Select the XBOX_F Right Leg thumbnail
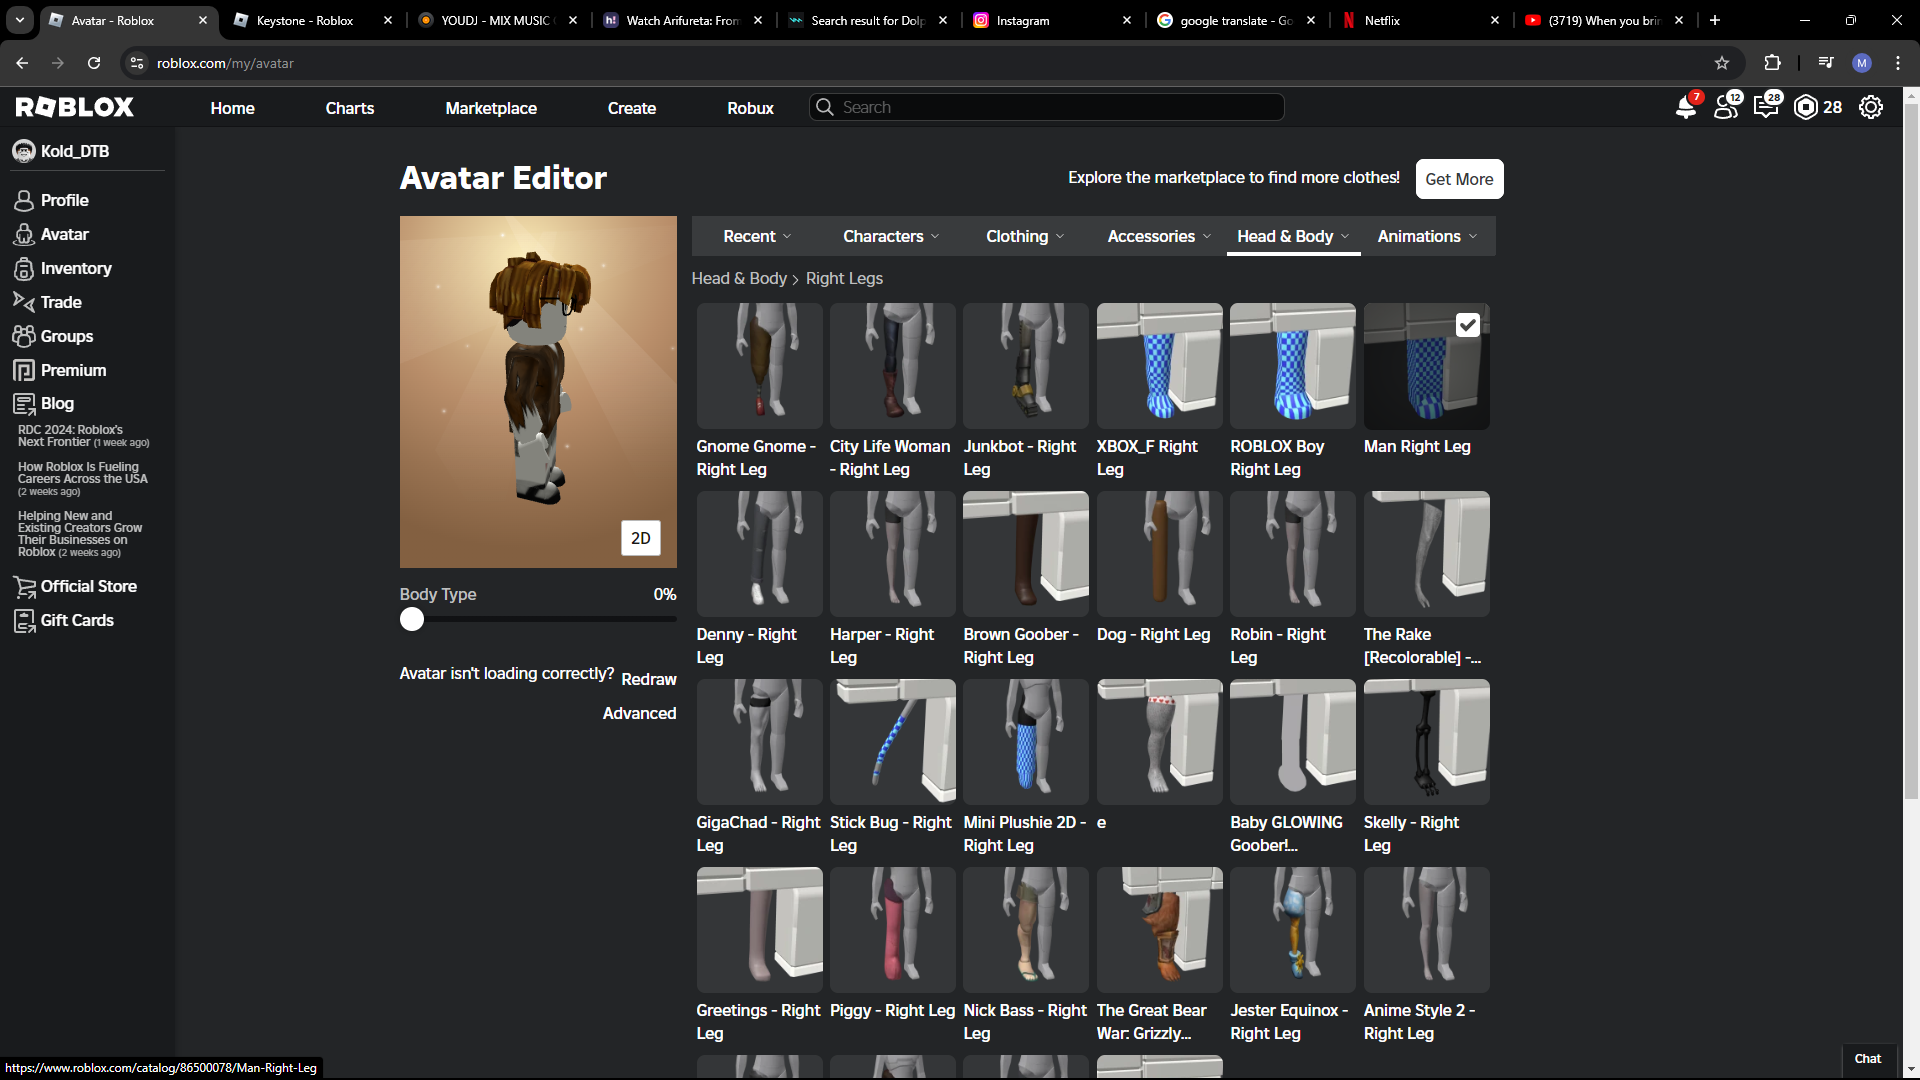 click(x=1160, y=366)
